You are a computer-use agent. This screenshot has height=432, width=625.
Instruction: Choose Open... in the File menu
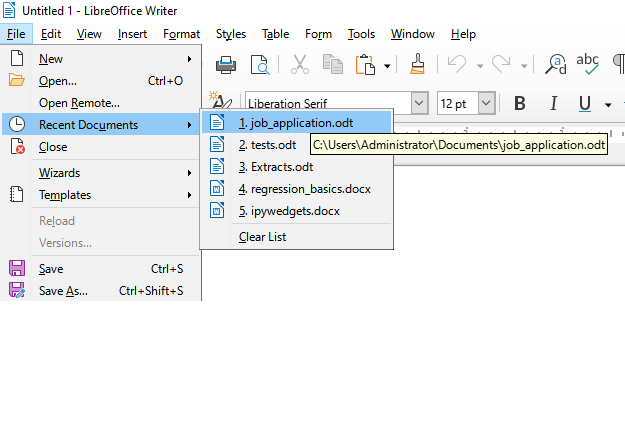[101, 81]
